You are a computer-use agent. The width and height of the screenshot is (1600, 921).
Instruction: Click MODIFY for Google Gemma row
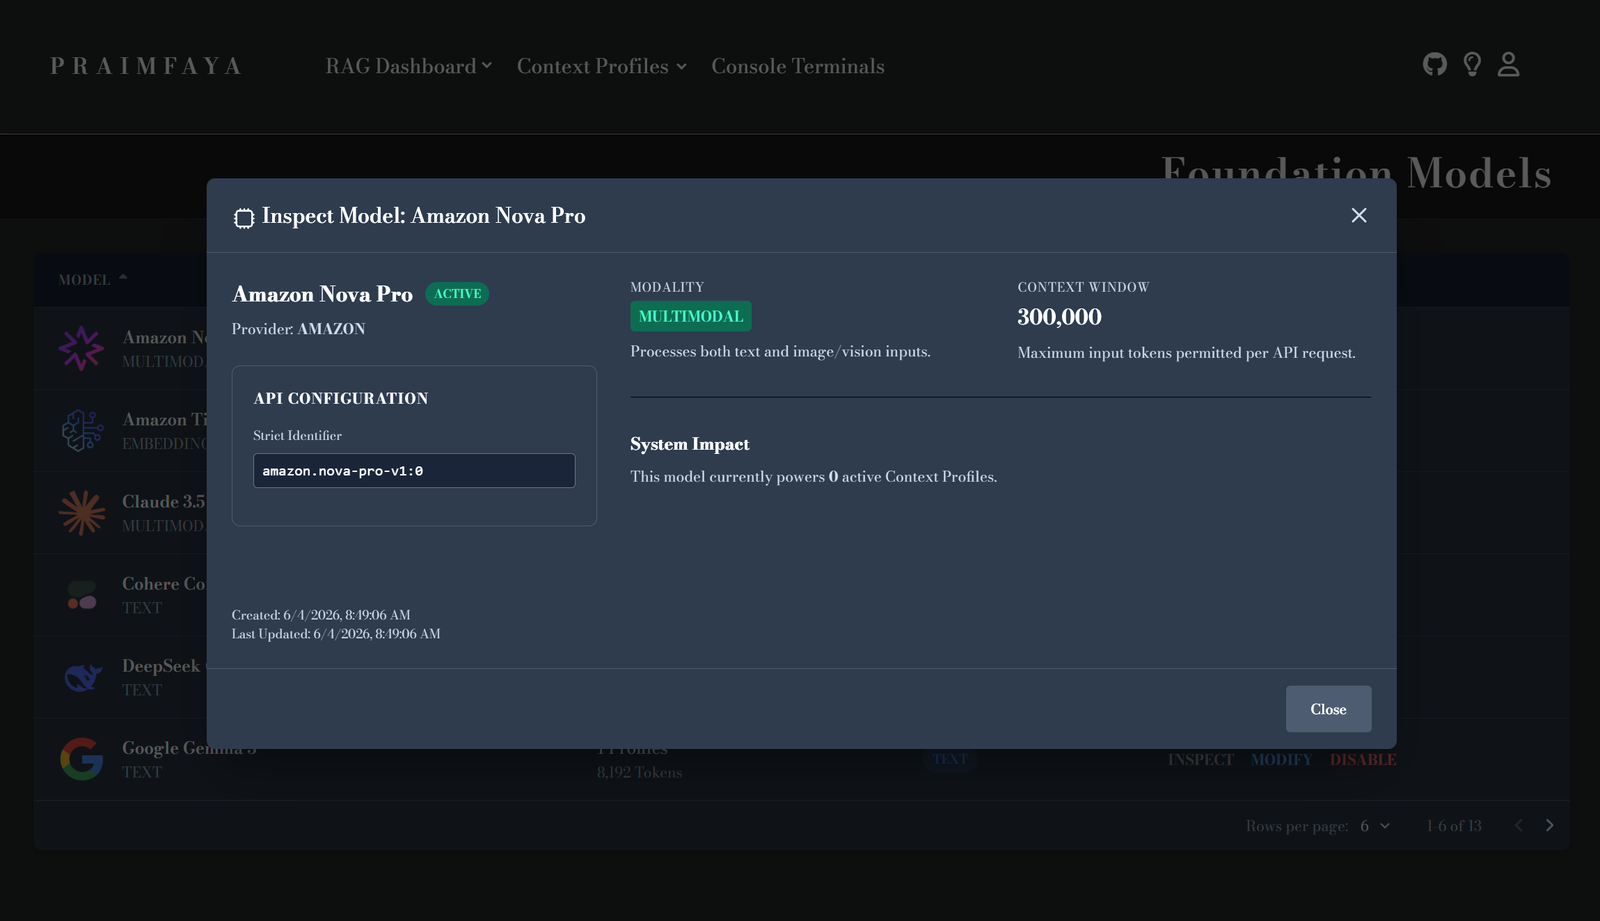tap(1281, 760)
